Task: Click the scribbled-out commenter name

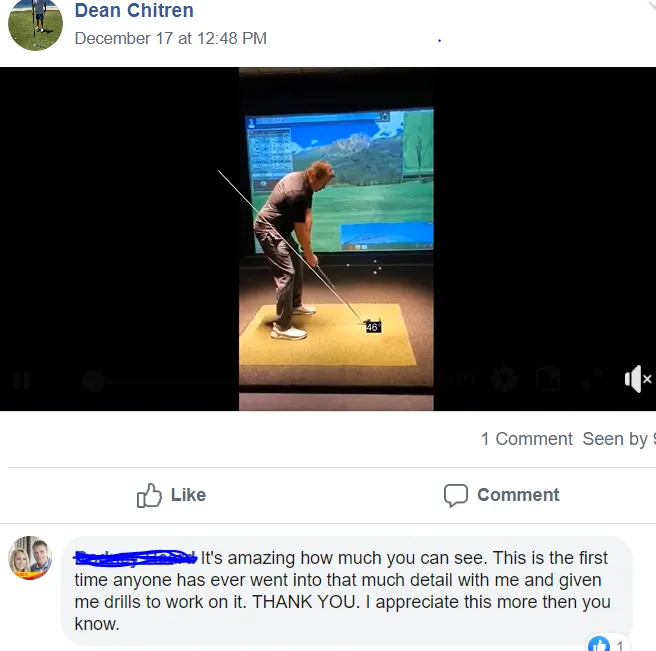Action: 136,558
